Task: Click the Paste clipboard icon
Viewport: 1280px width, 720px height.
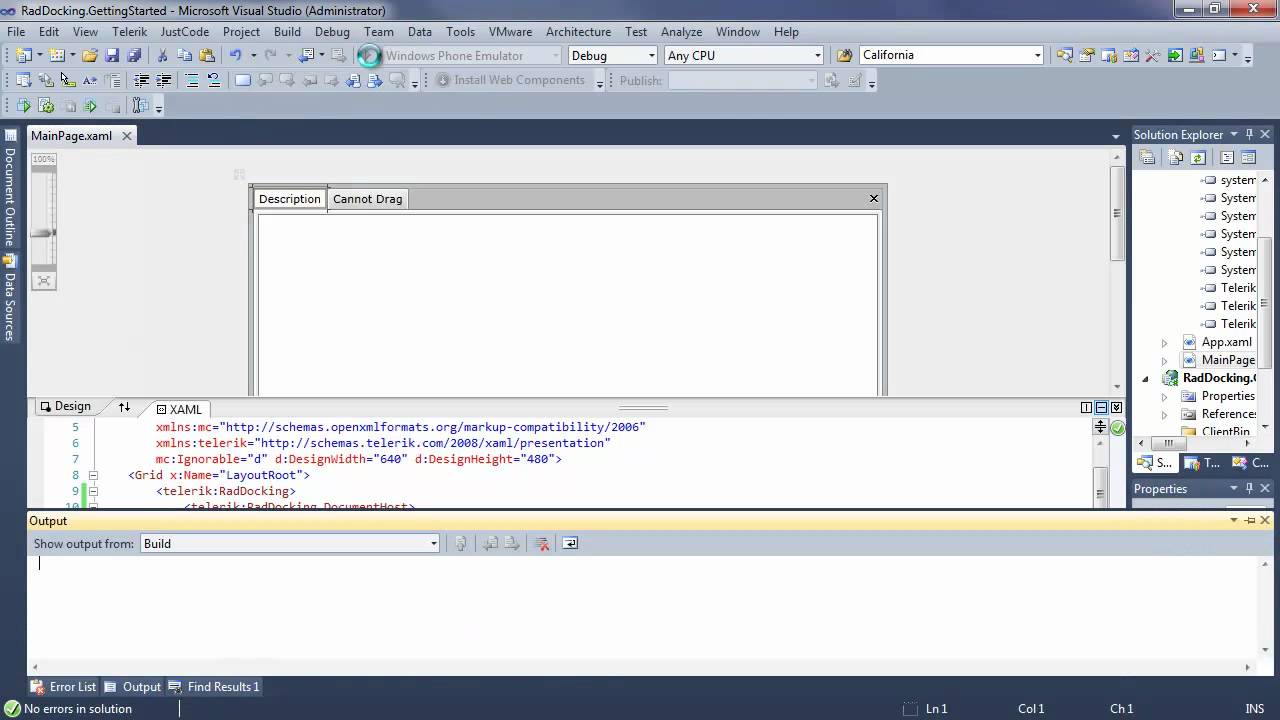Action: pyautogui.click(x=207, y=55)
